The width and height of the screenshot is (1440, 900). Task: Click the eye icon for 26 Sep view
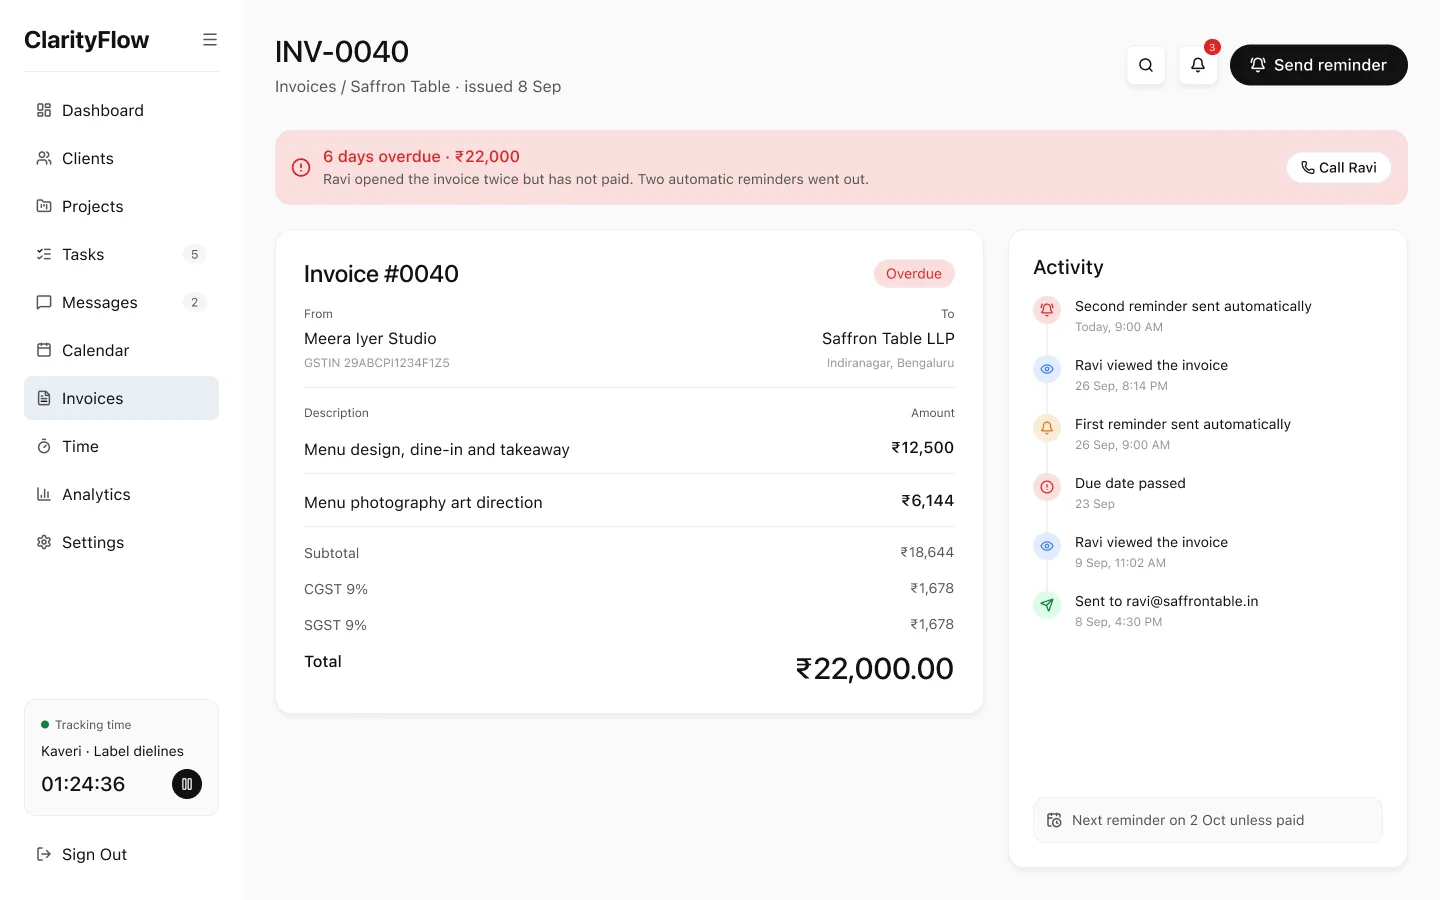(1047, 369)
